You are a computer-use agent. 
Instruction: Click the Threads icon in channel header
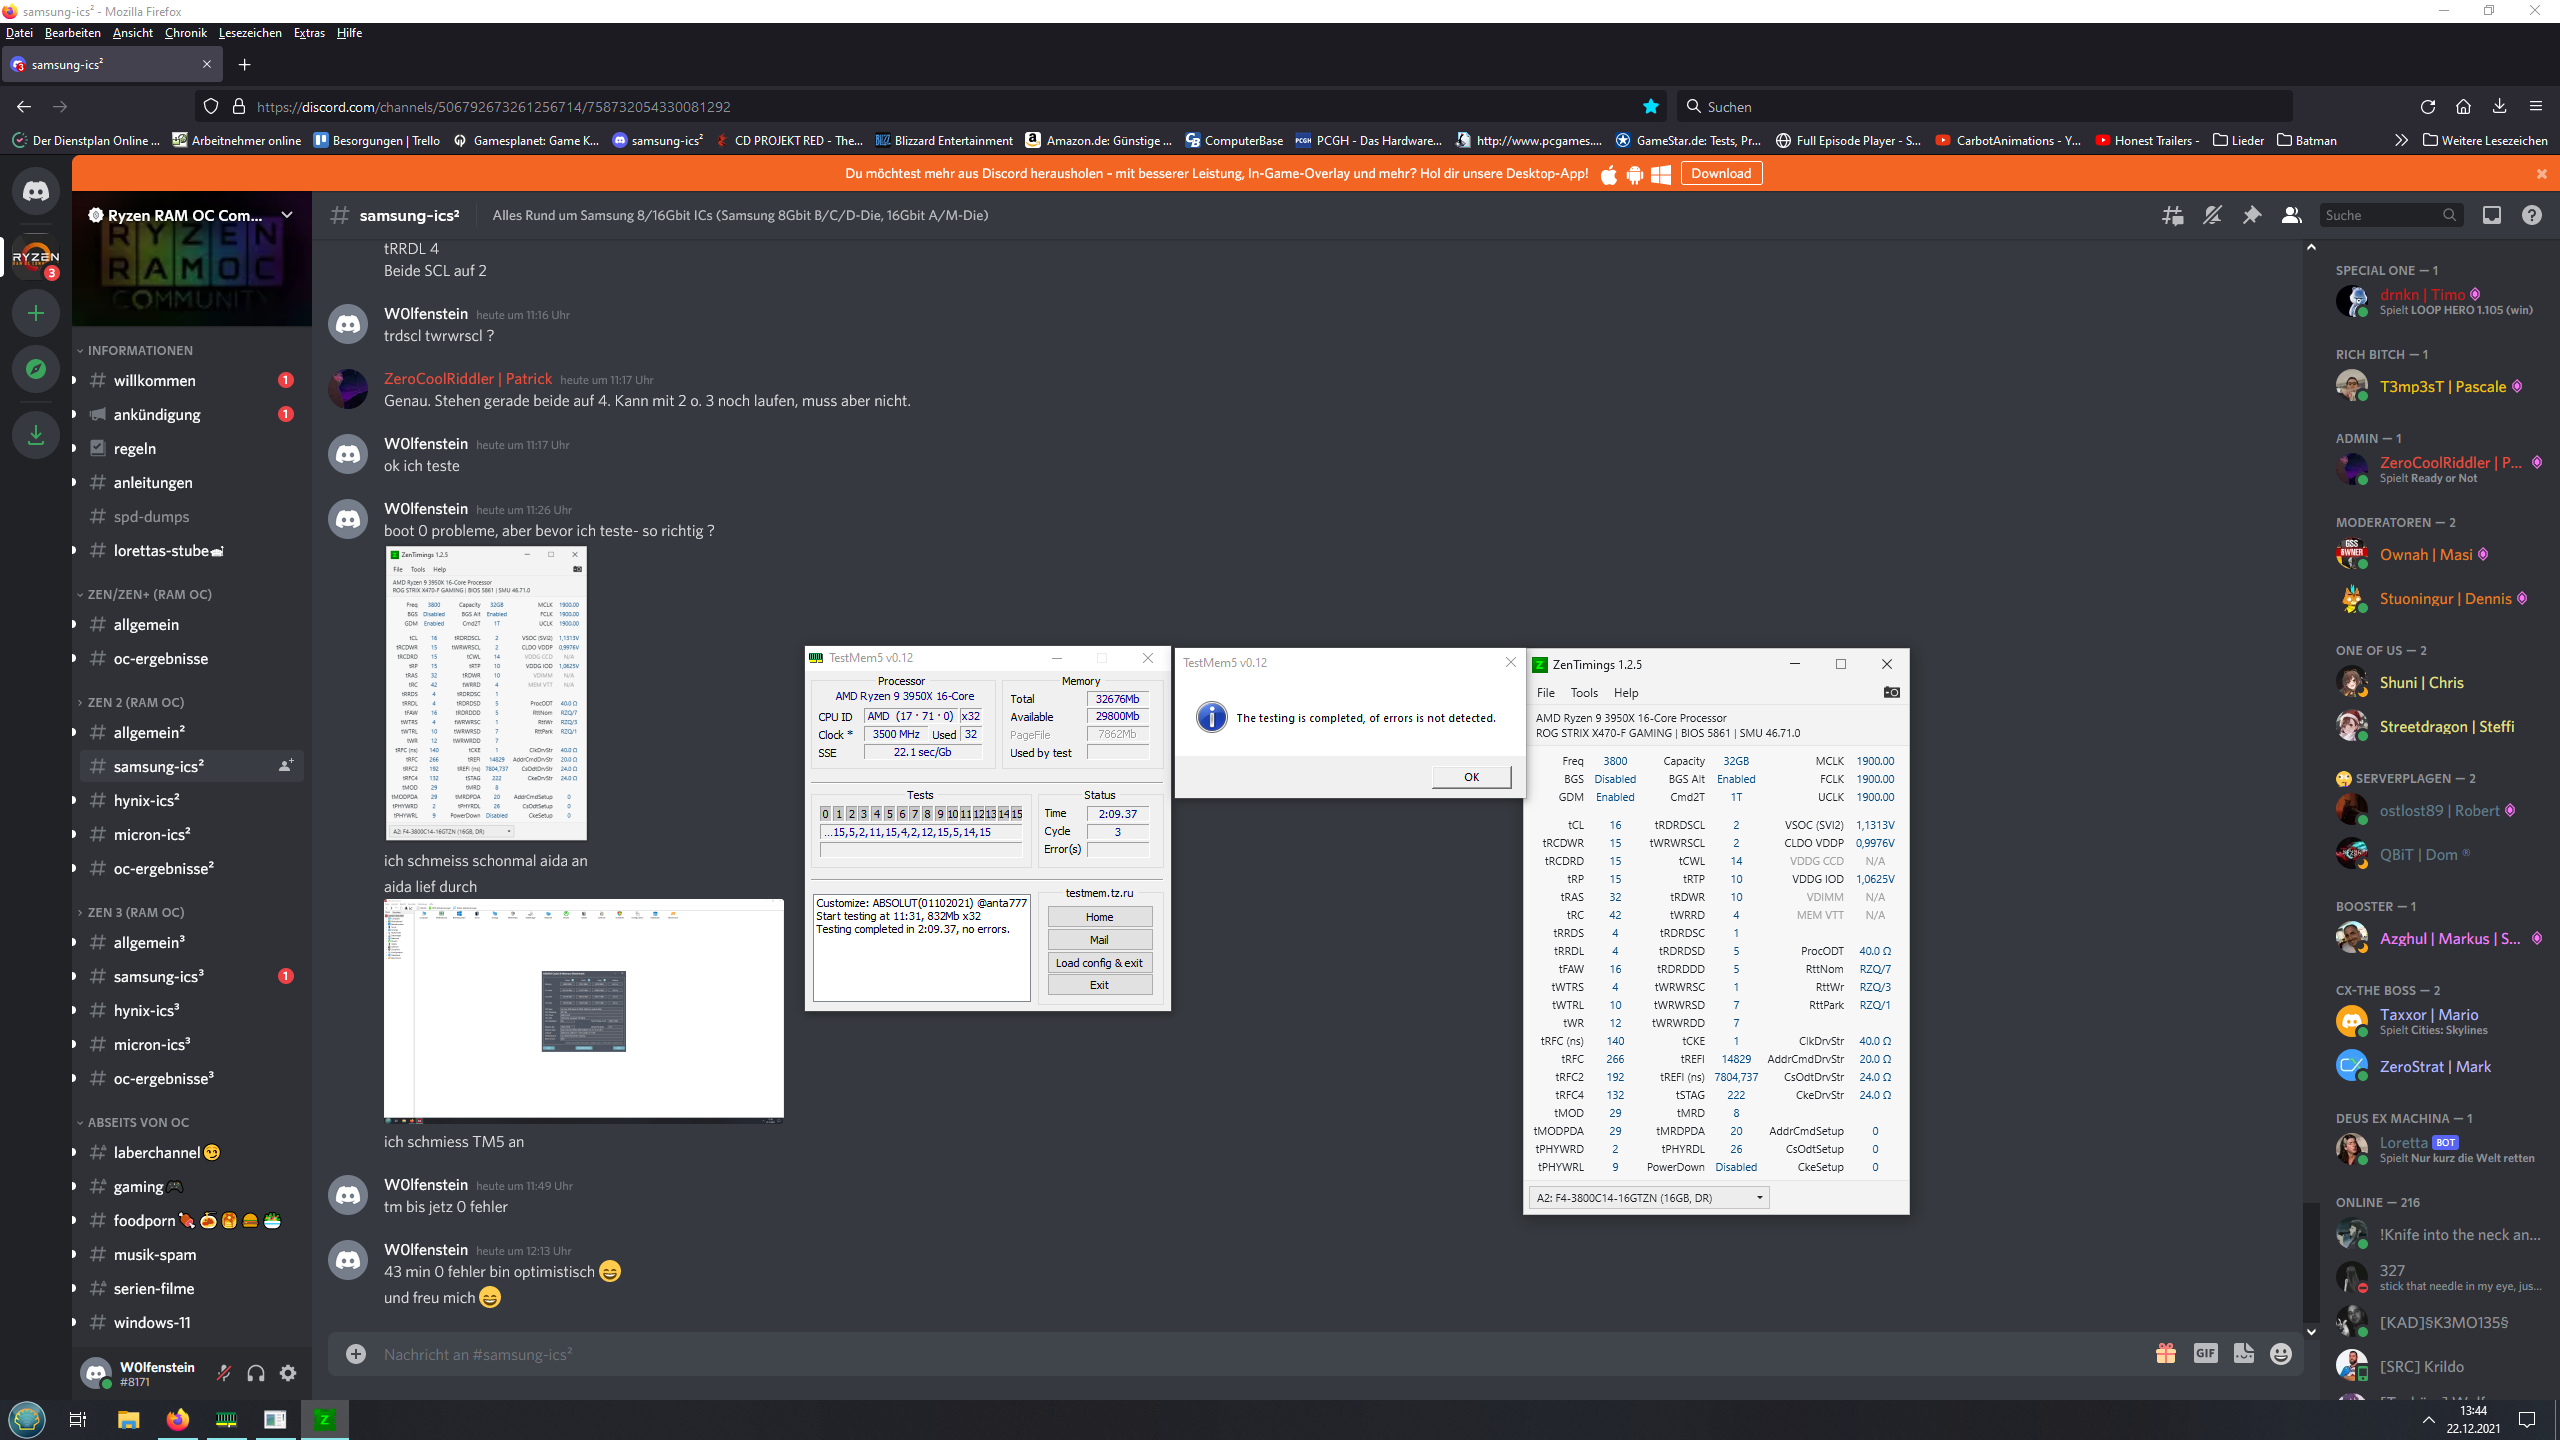[2172, 215]
